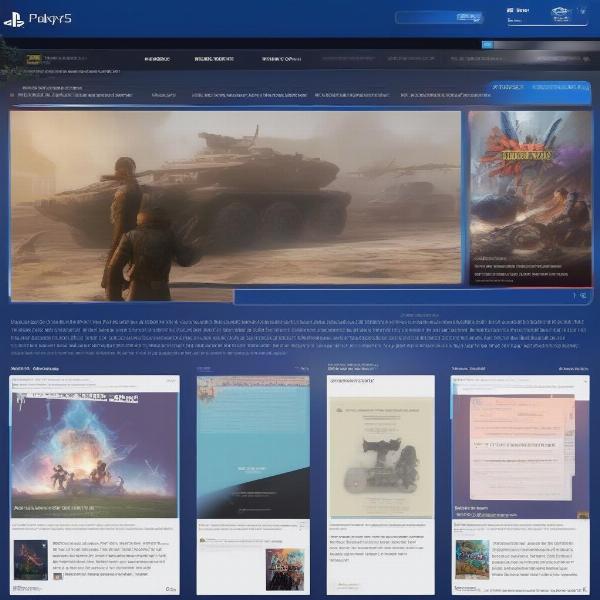This screenshot has width=600, height=600.
Task: Select the third white bold menu item ending in "OPen"
Action: coord(281,59)
